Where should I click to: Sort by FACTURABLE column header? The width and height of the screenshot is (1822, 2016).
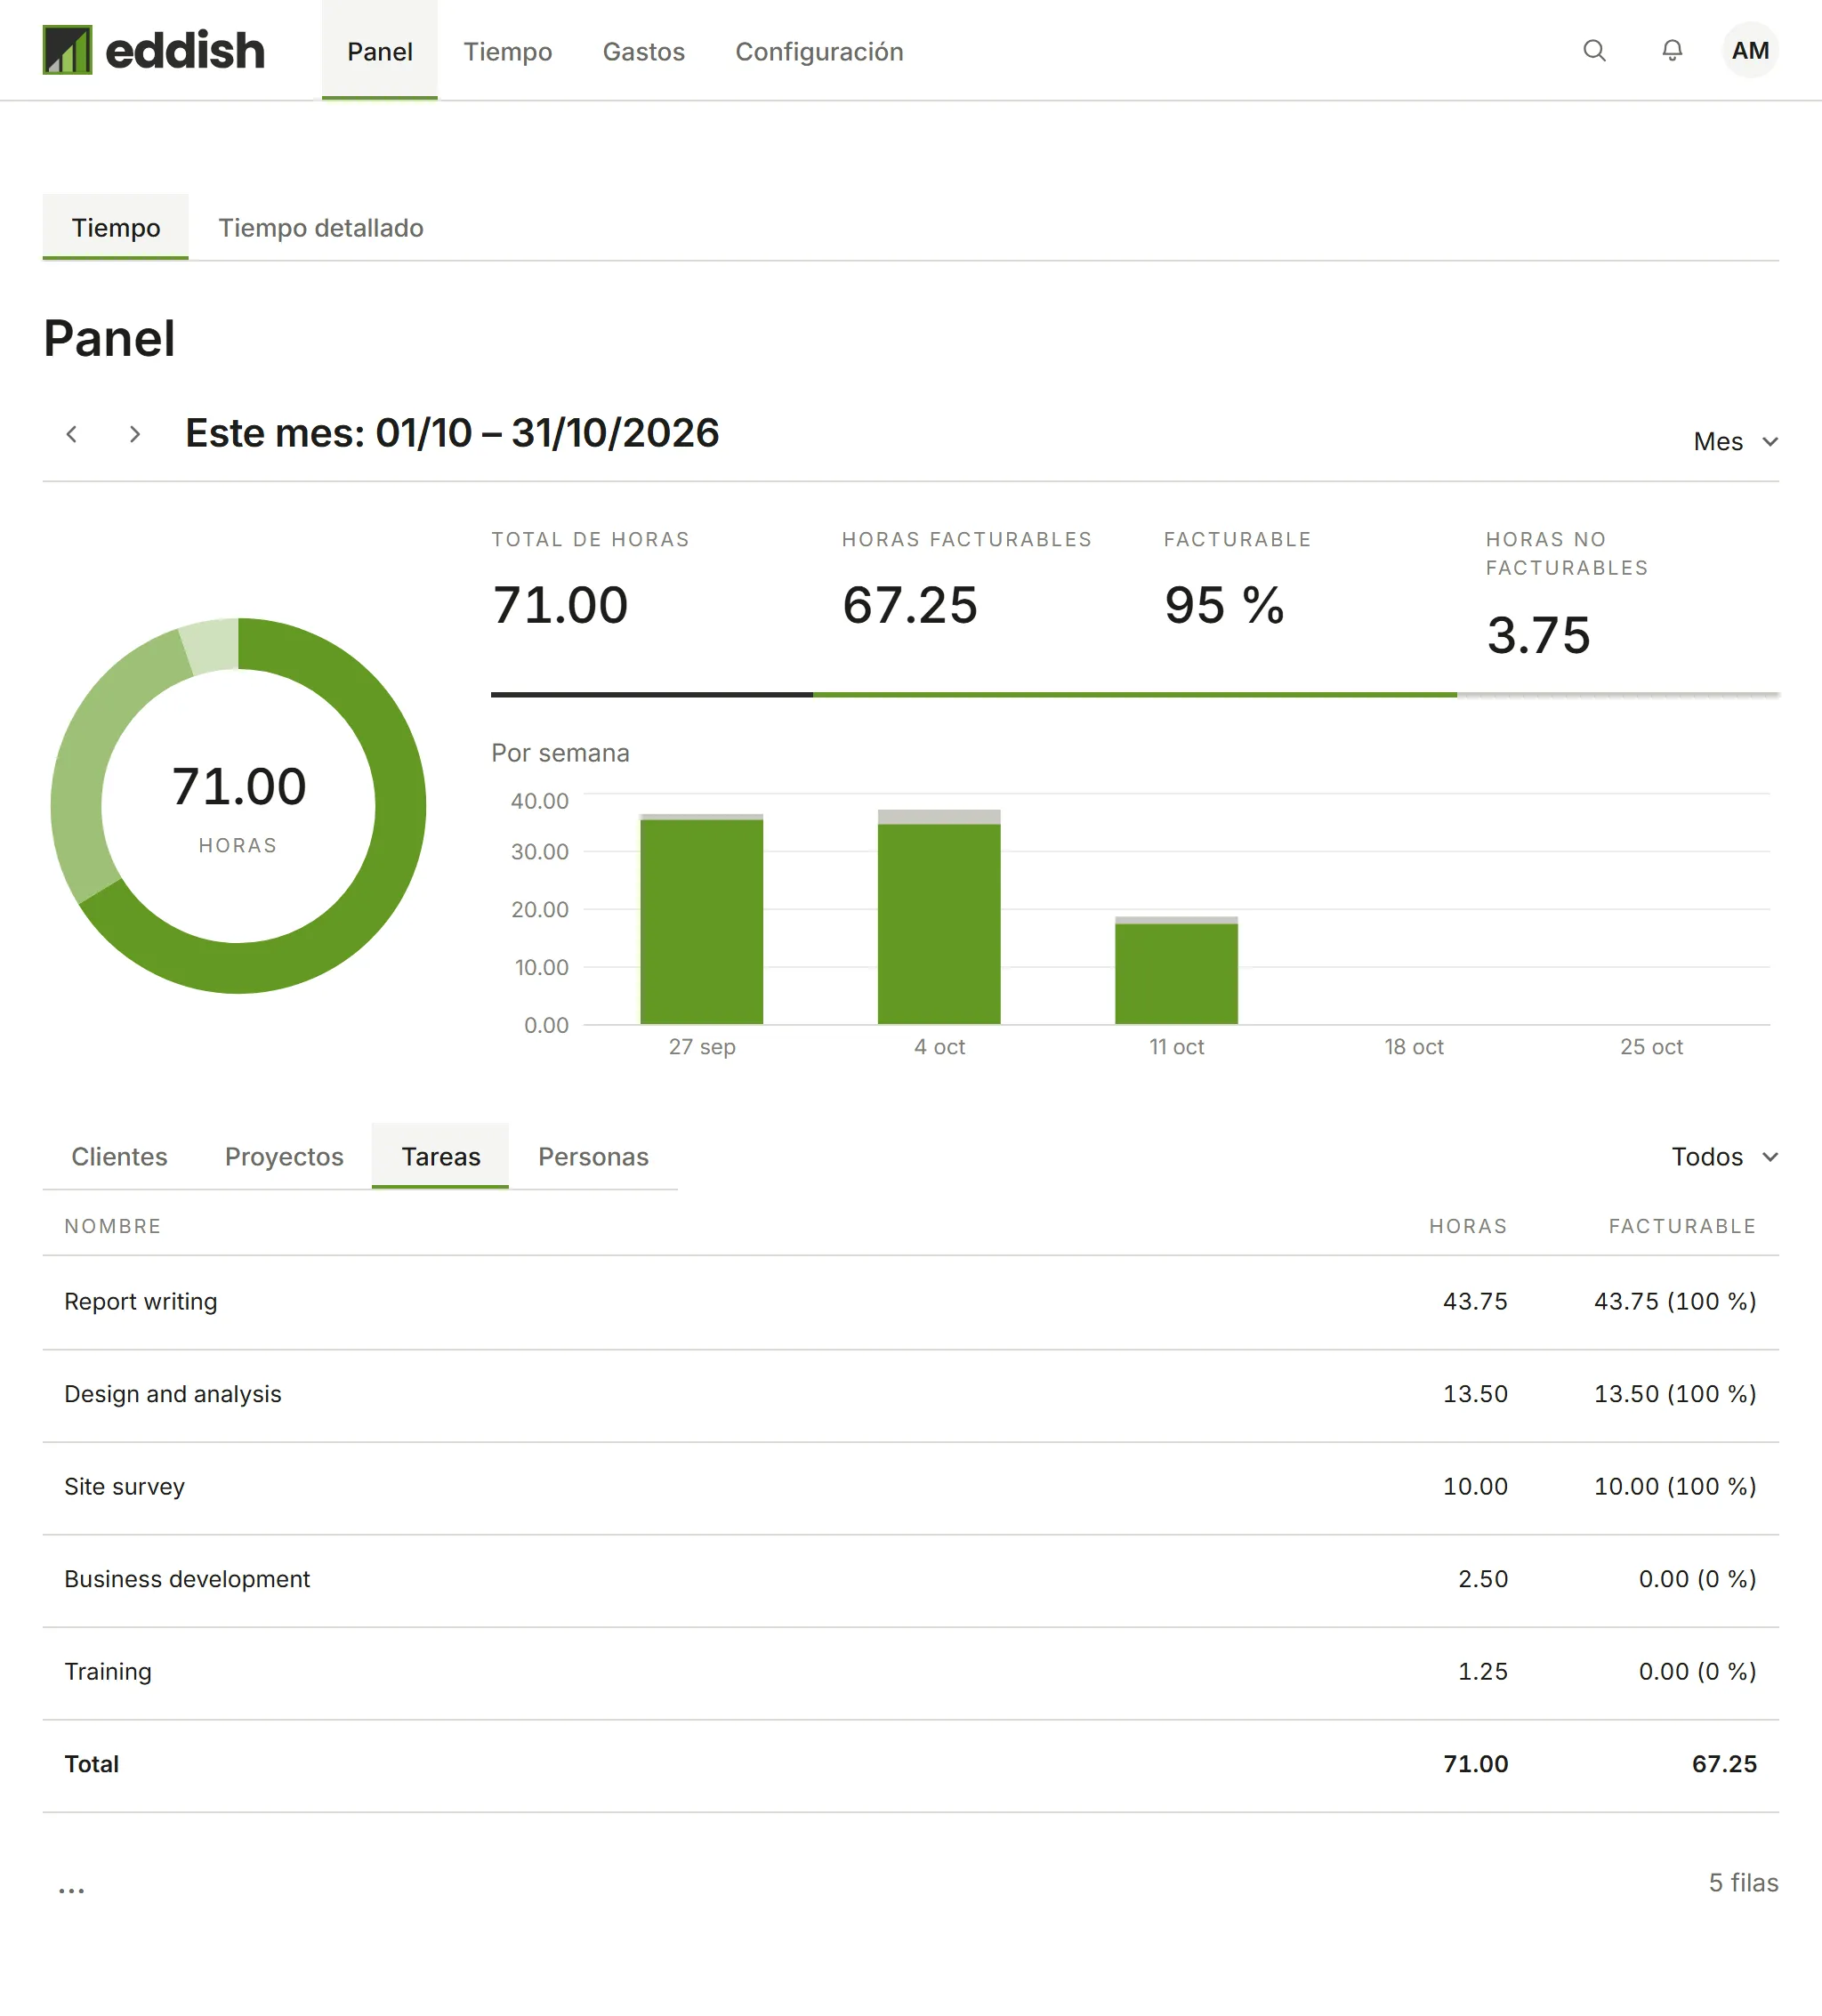coord(1682,1226)
